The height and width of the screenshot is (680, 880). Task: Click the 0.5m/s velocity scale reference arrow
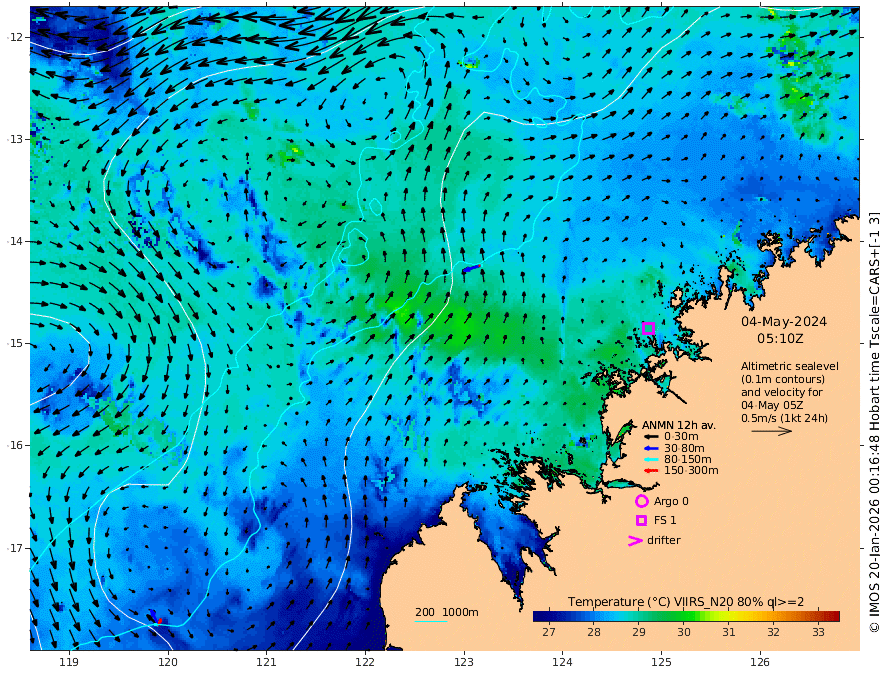click(772, 431)
